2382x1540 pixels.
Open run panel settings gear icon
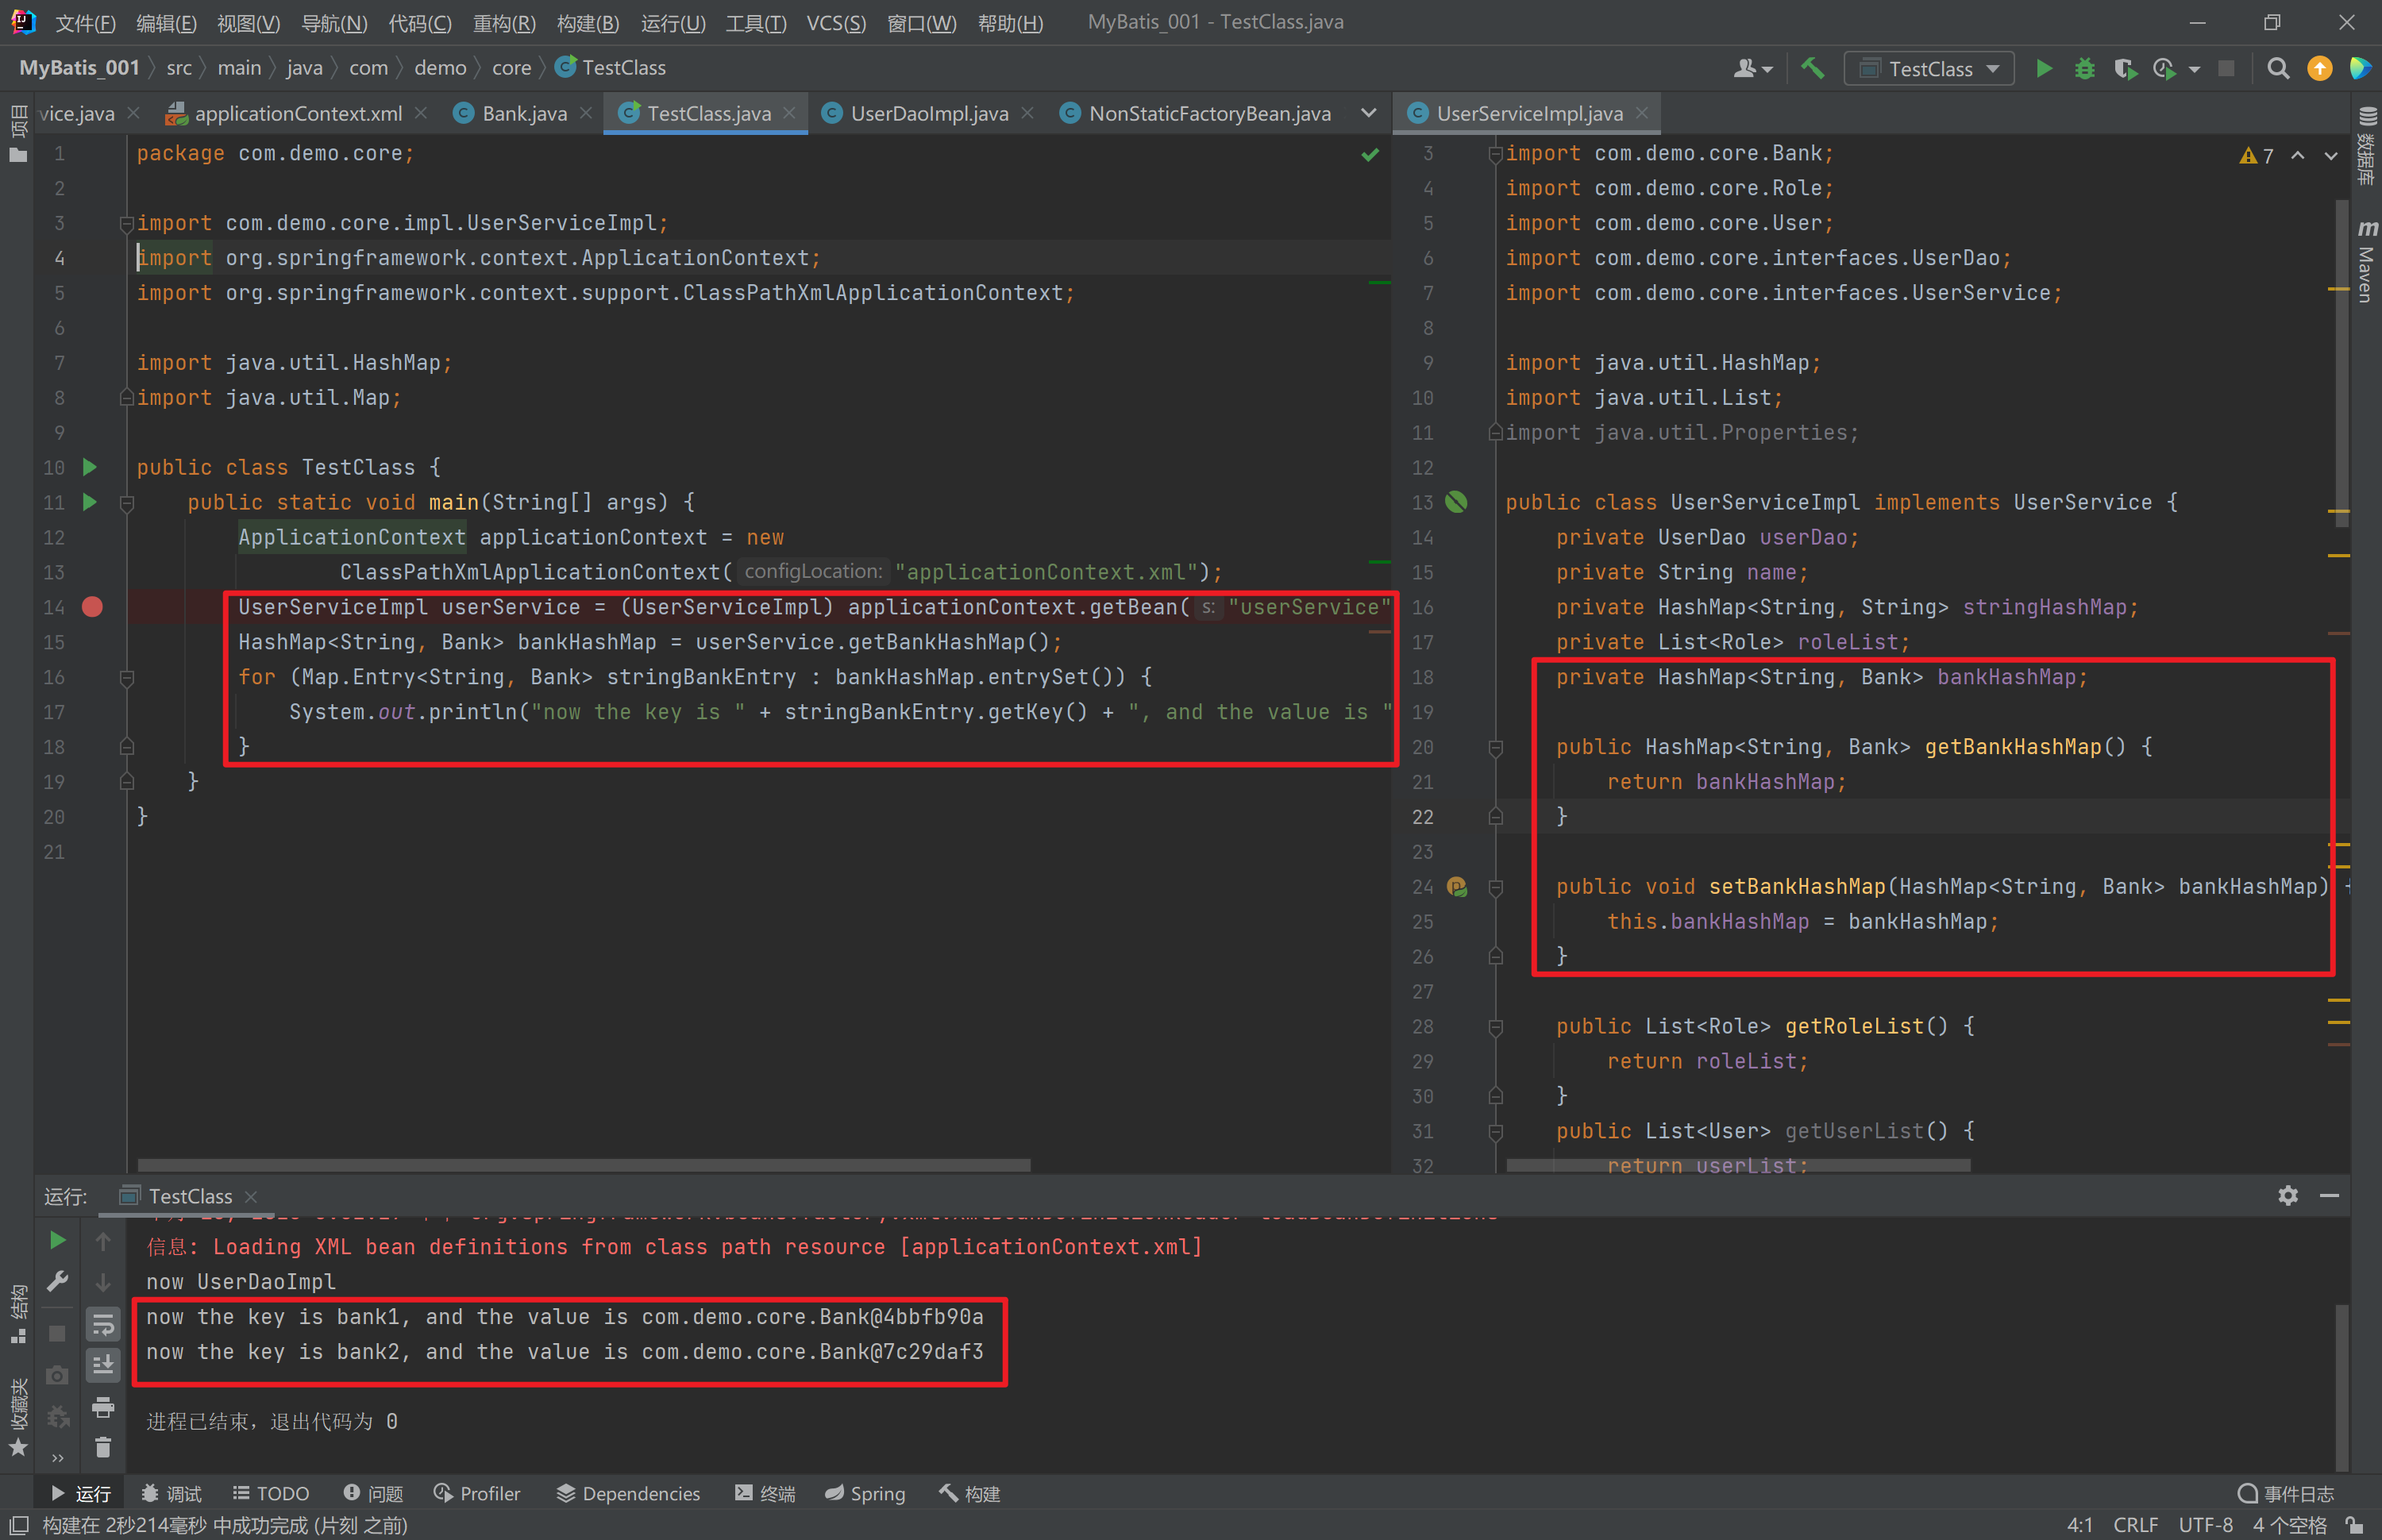(x=2287, y=1195)
